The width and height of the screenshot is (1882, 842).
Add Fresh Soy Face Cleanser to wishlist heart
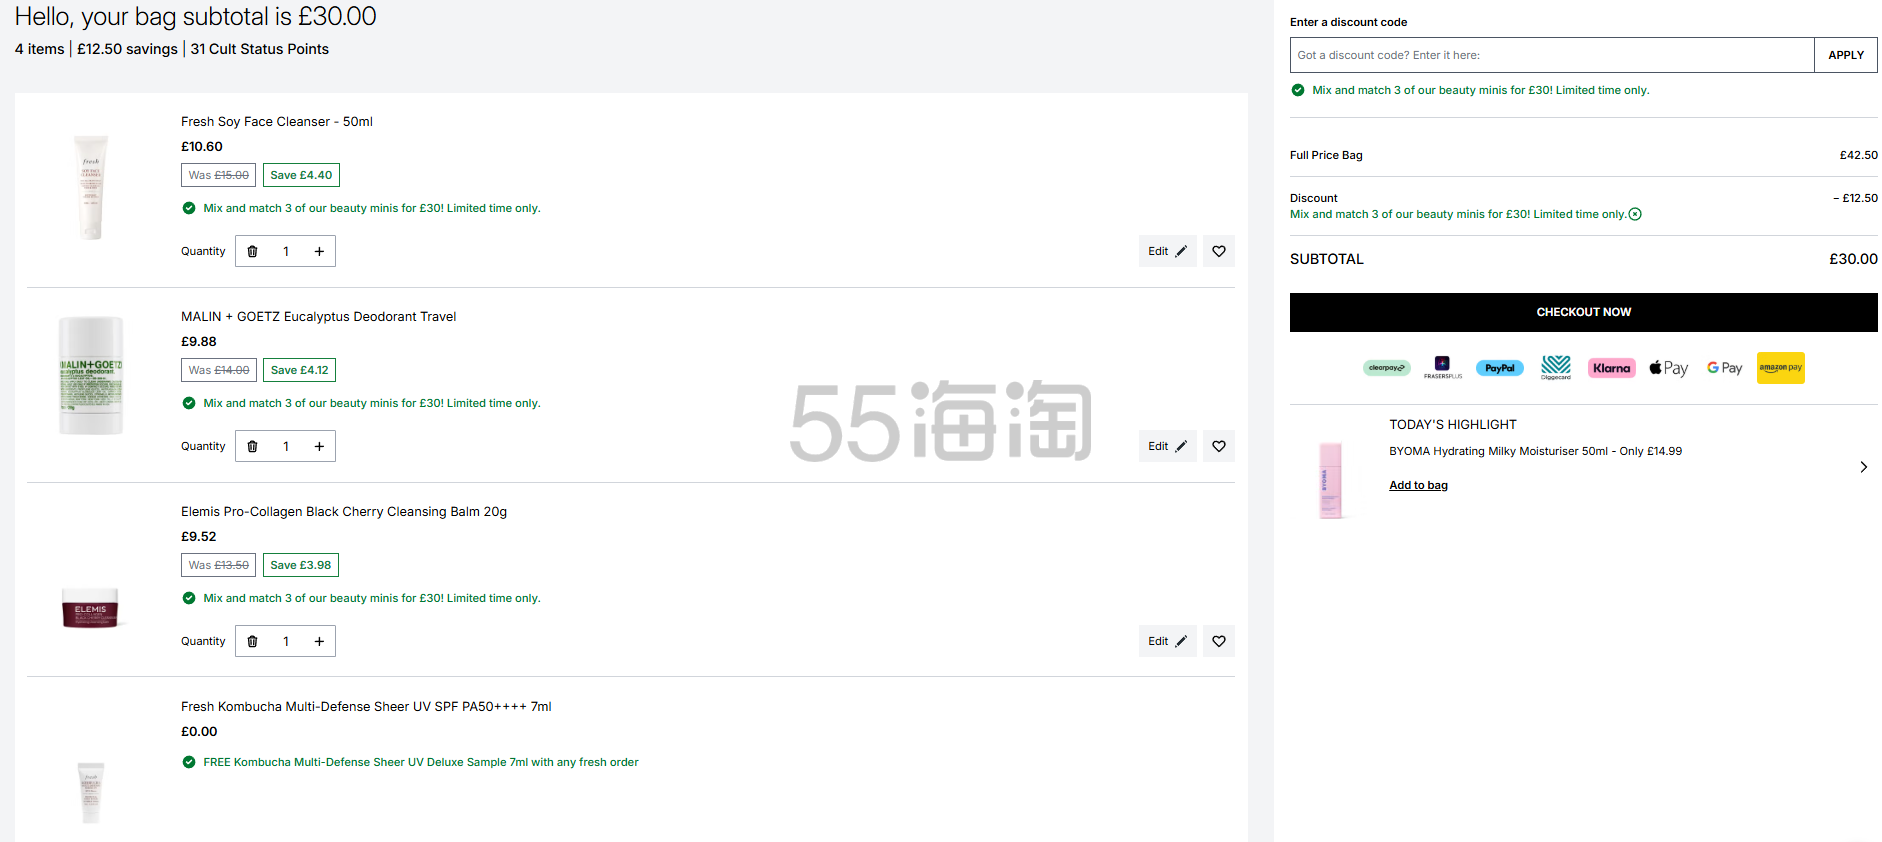pyautogui.click(x=1218, y=251)
